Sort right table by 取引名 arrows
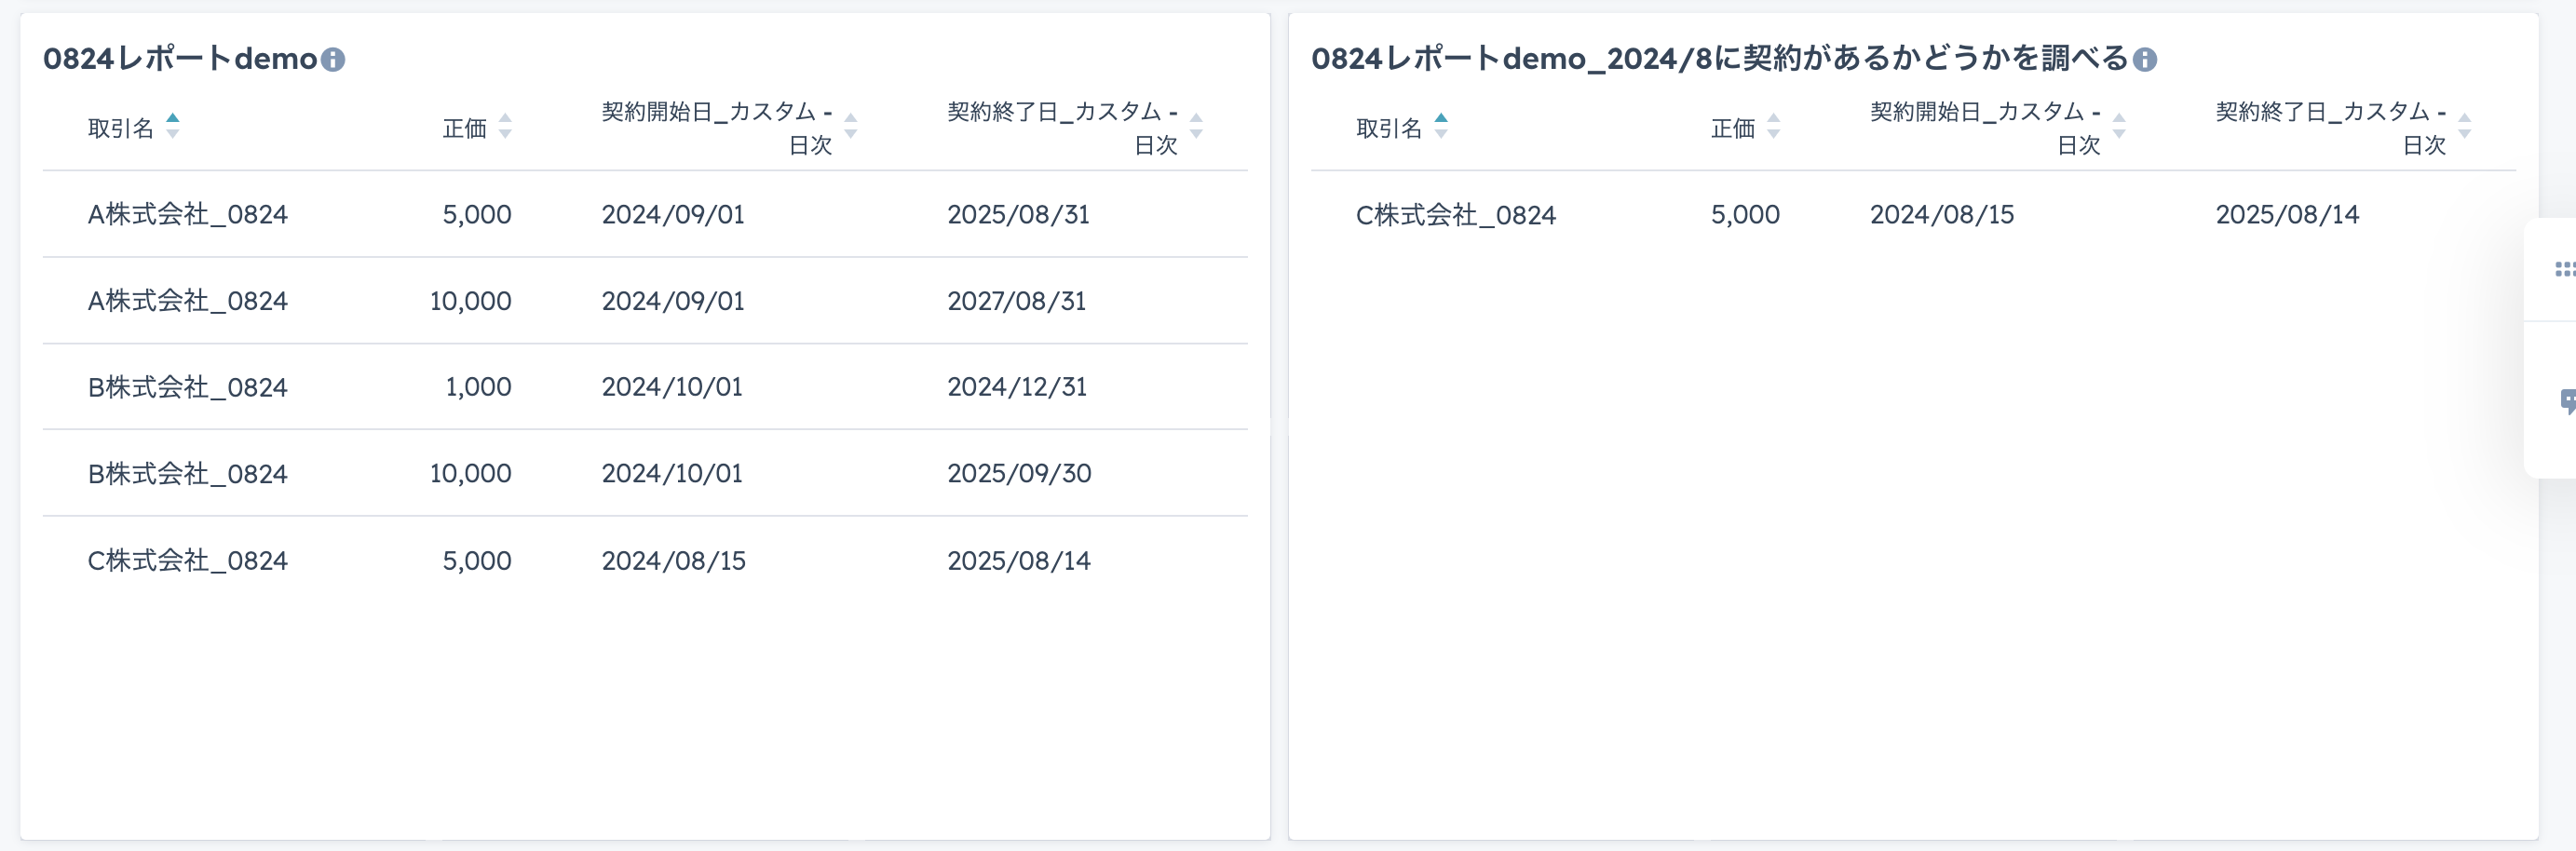Viewport: 2576px width, 851px height. tap(1441, 126)
